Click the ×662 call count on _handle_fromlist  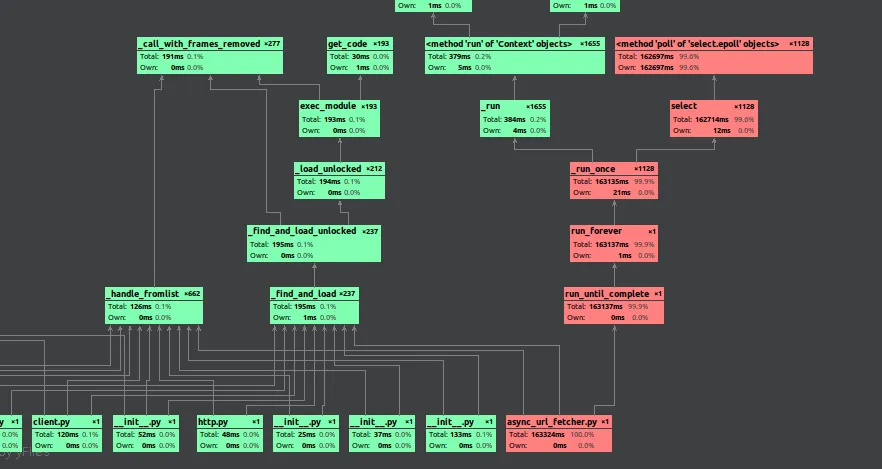pyautogui.click(x=192, y=294)
